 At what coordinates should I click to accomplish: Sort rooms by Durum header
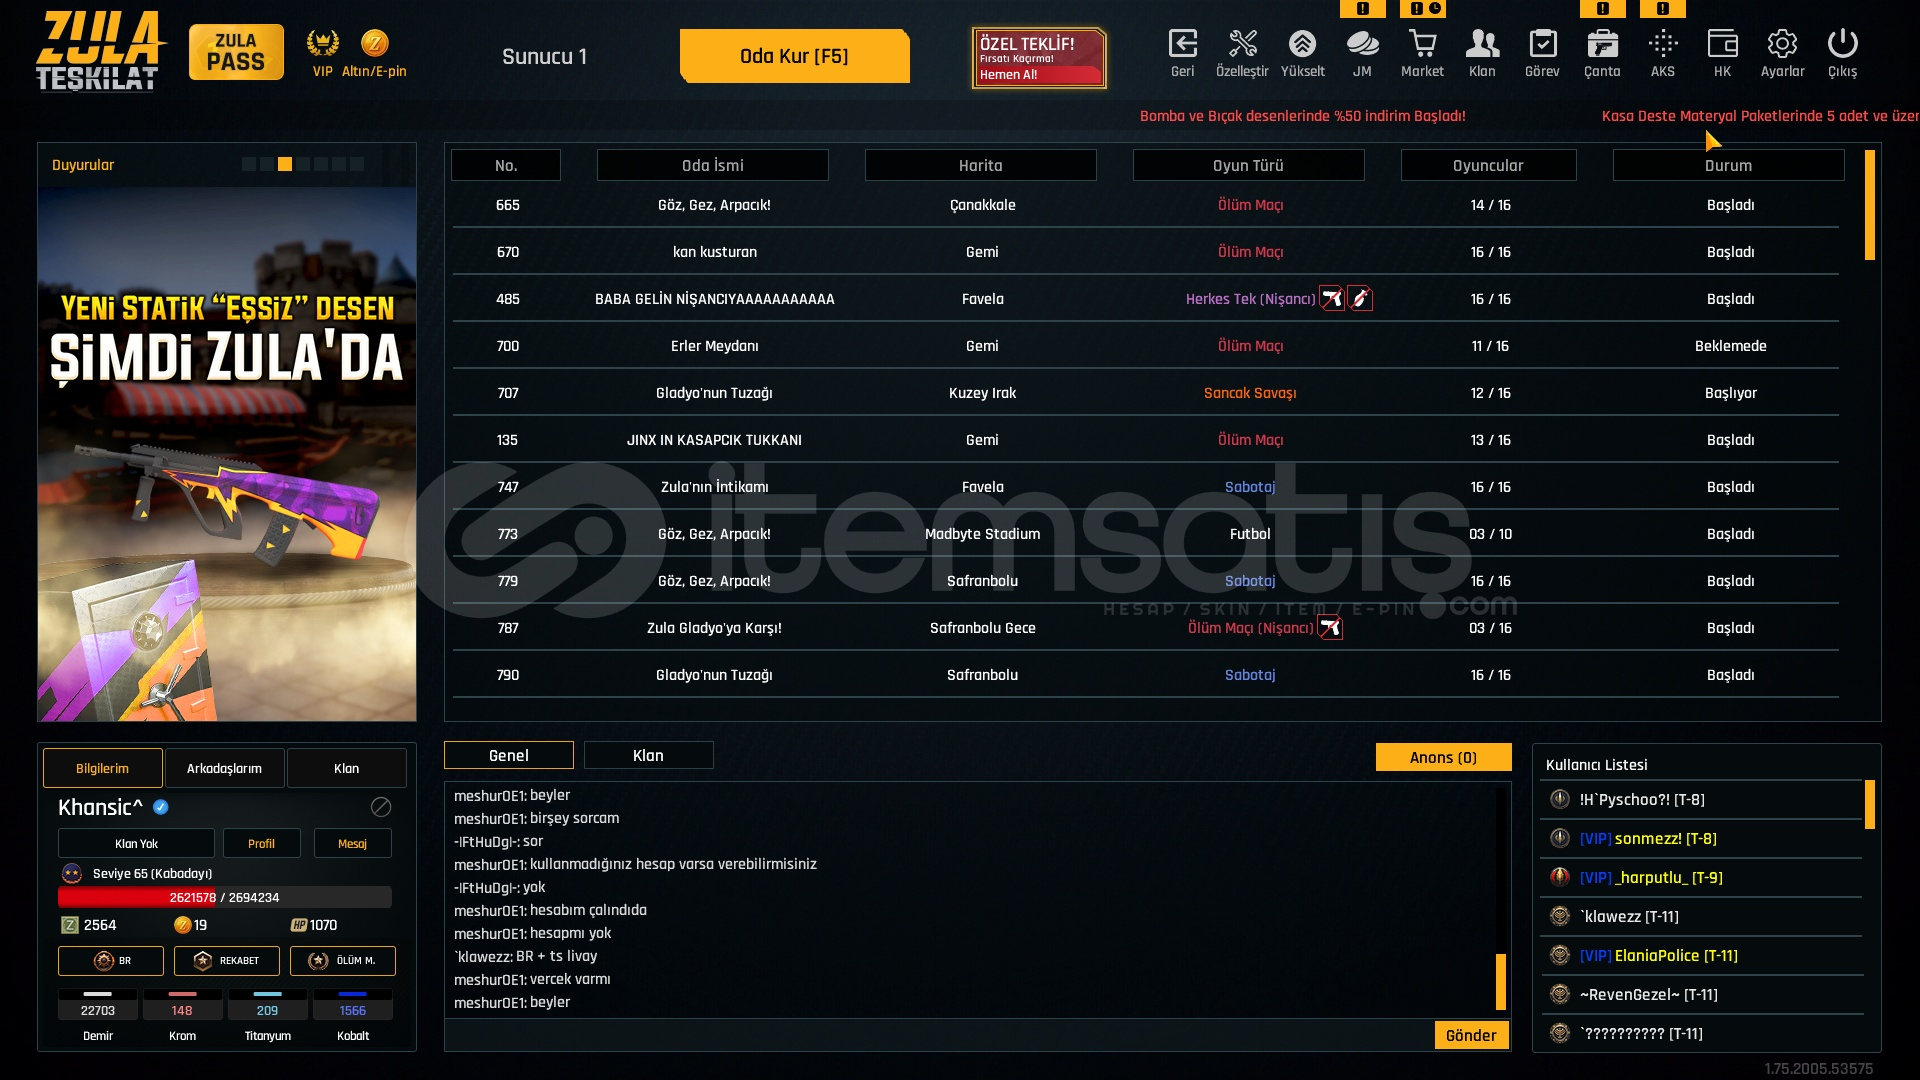pos(1729,165)
